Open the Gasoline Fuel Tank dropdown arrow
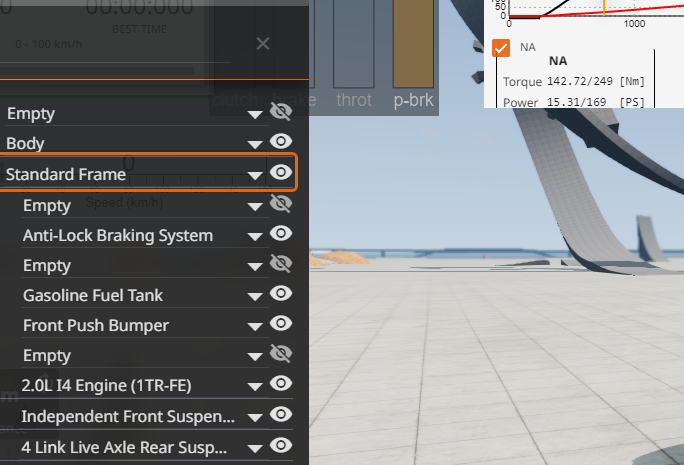 point(256,296)
